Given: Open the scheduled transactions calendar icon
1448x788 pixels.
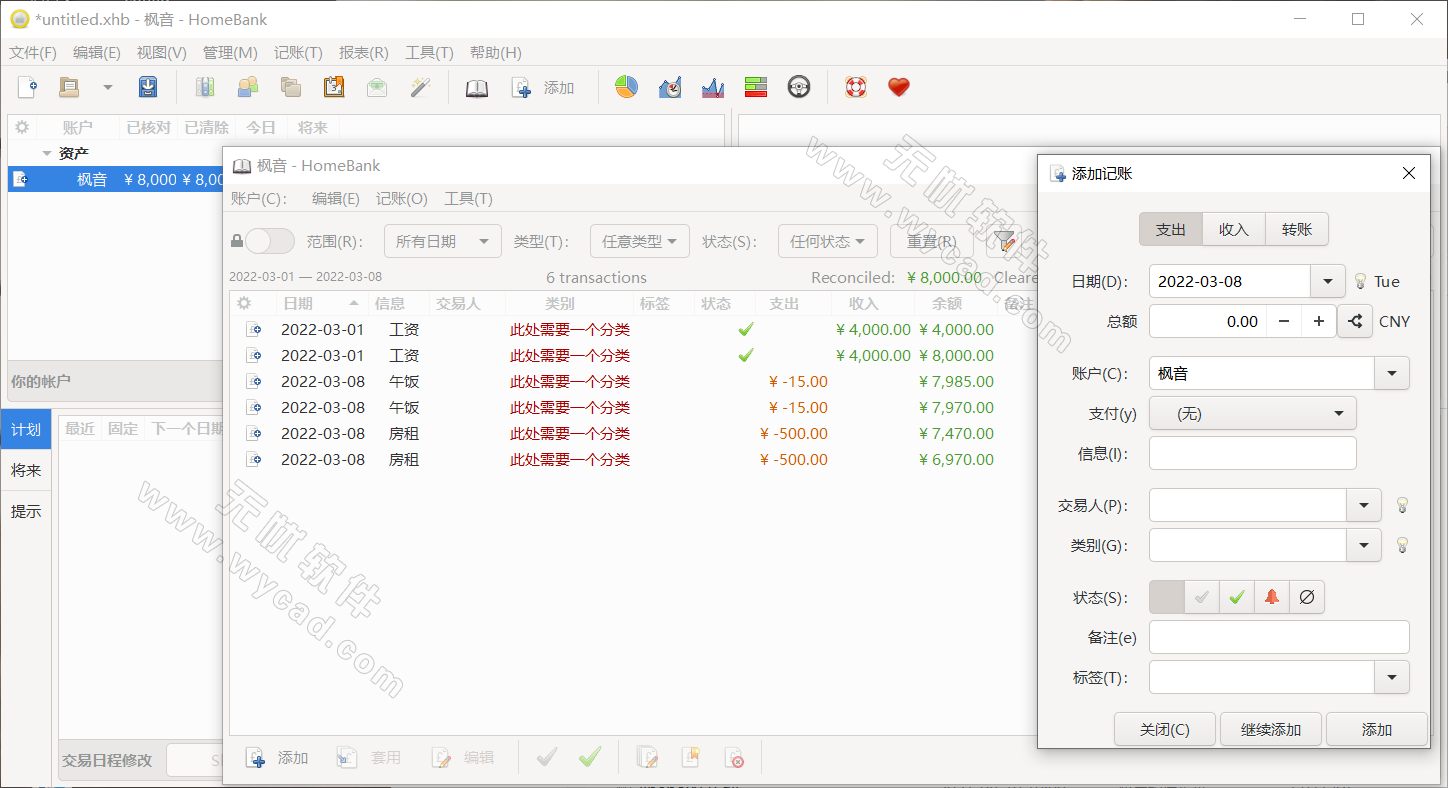Looking at the screenshot, I should click(x=333, y=87).
